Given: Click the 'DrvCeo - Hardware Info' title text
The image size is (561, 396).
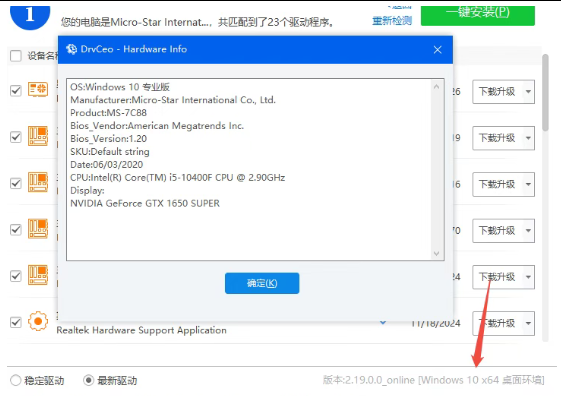Looking at the screenshot, I should (134, 49).
